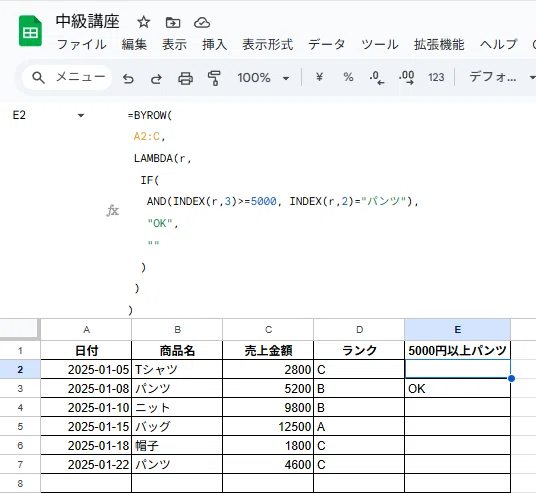Open the デフォ... font dropdown
Screen dimensions: 536x493
[x=501, y=77]
